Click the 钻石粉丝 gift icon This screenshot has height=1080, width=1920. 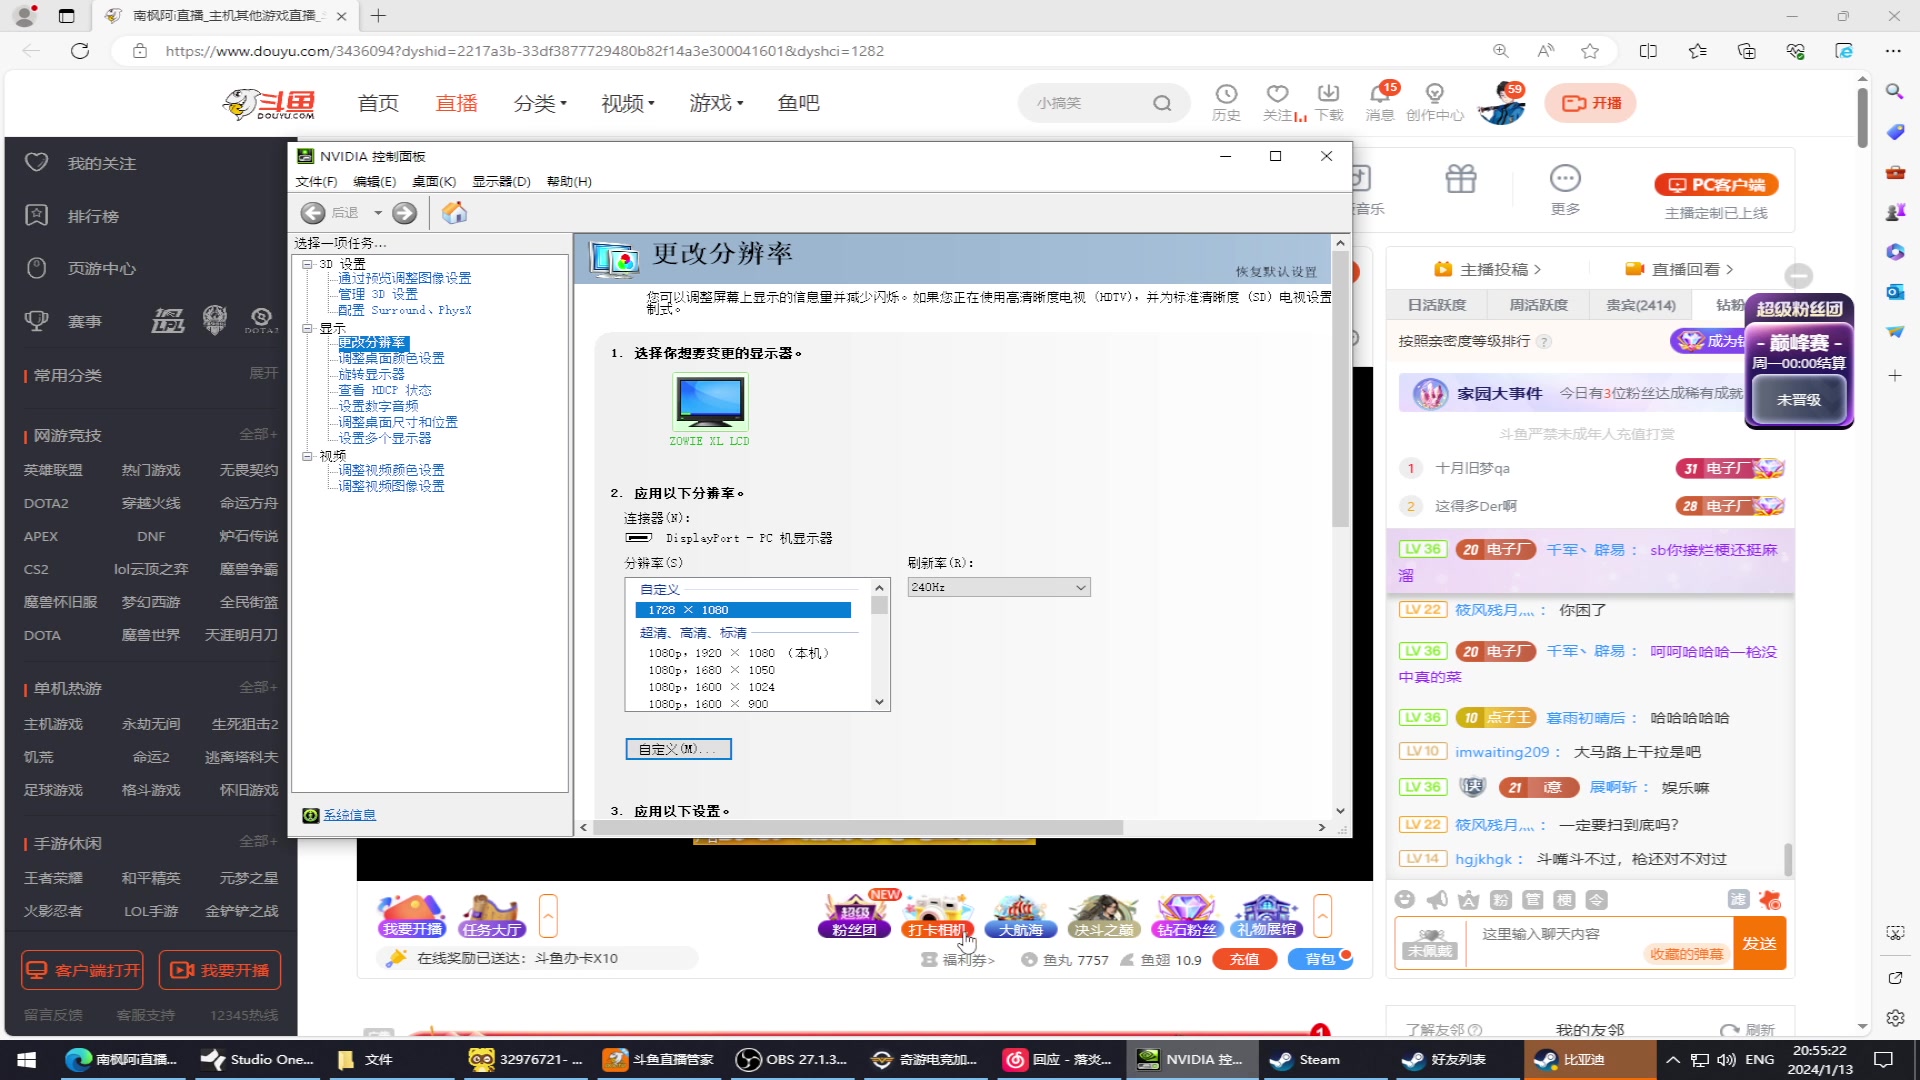coord(1187,916)
